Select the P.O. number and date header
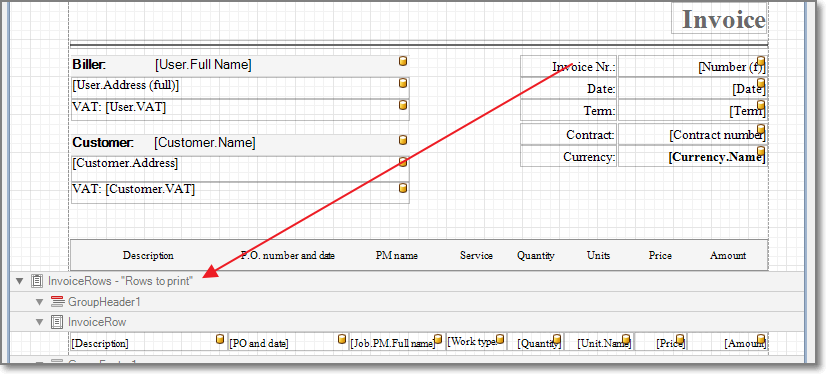Viewport: 826px width, 374px height. point(288,255)
